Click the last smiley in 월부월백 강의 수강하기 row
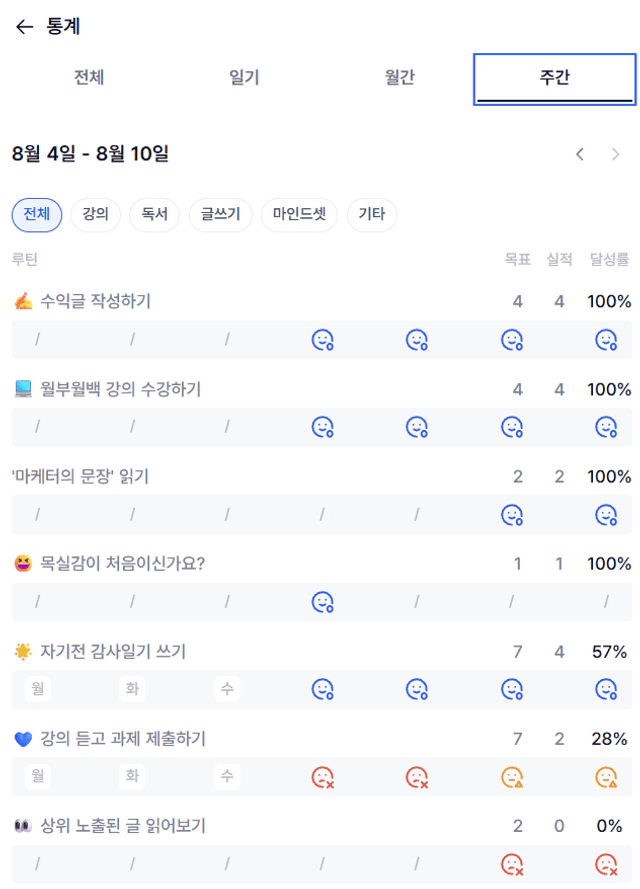The image size is (640, 889). coord(606,427)
